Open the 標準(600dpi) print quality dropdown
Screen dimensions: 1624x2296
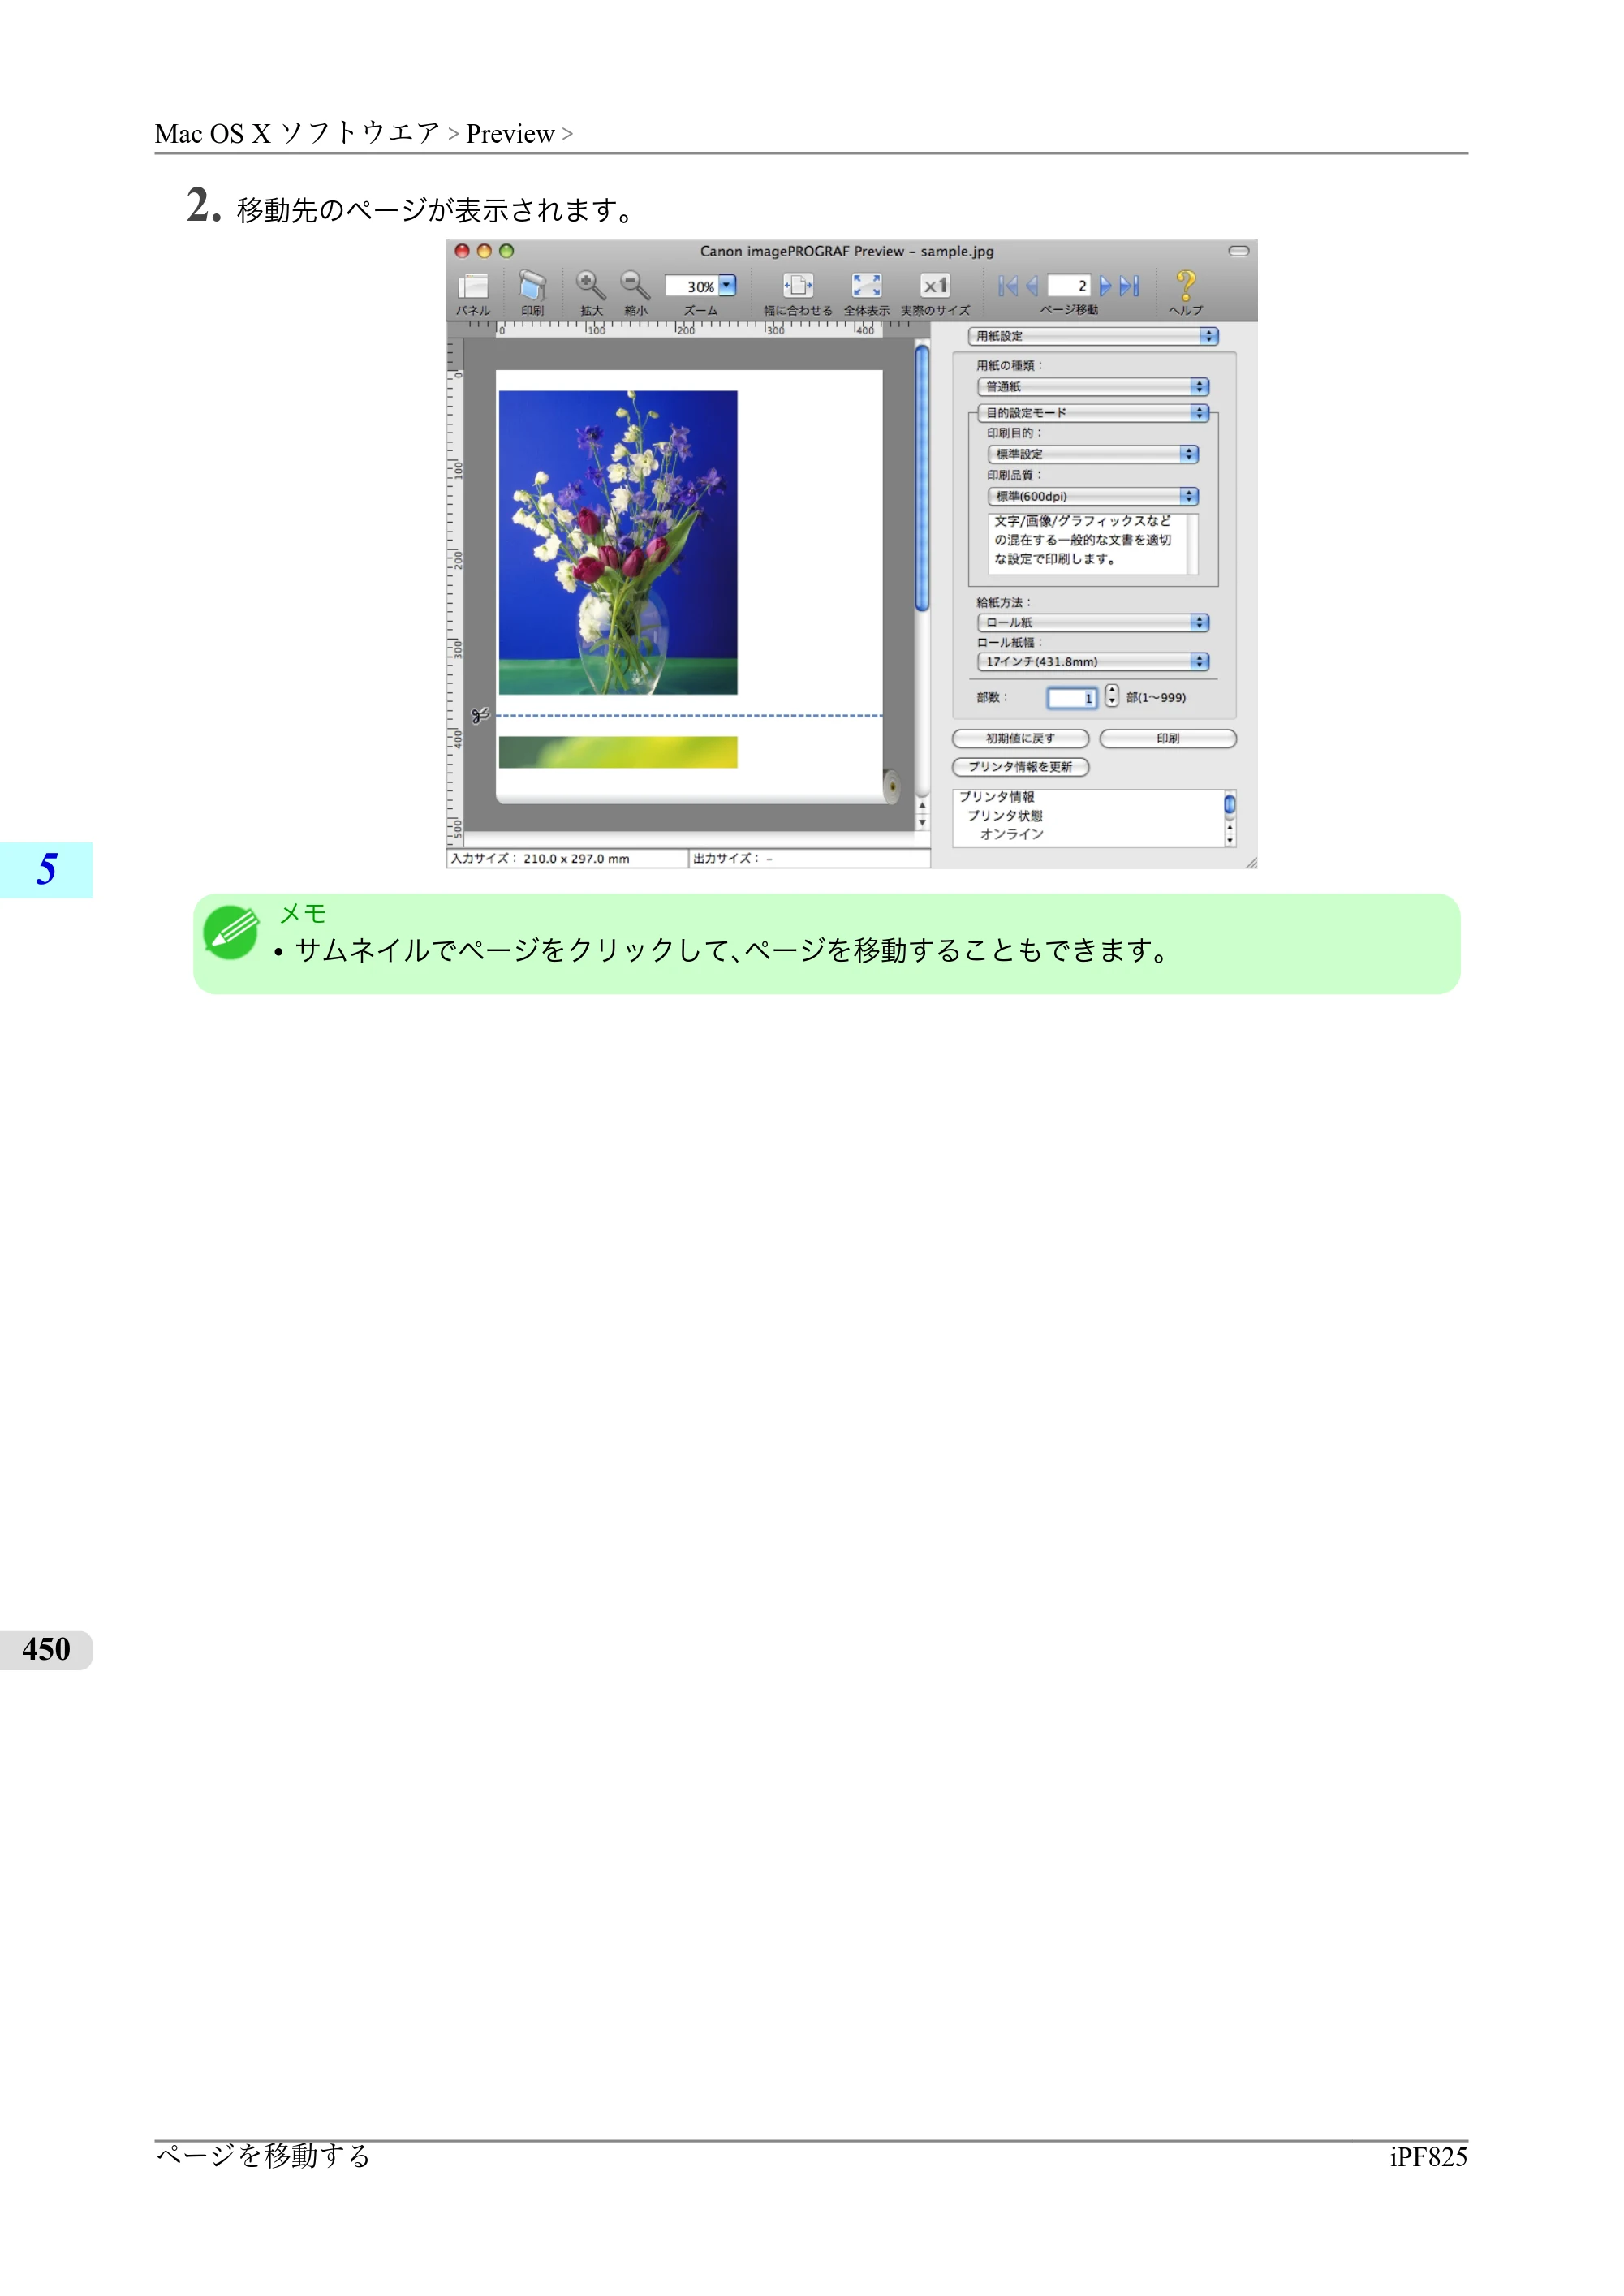tap(1093, 496)
